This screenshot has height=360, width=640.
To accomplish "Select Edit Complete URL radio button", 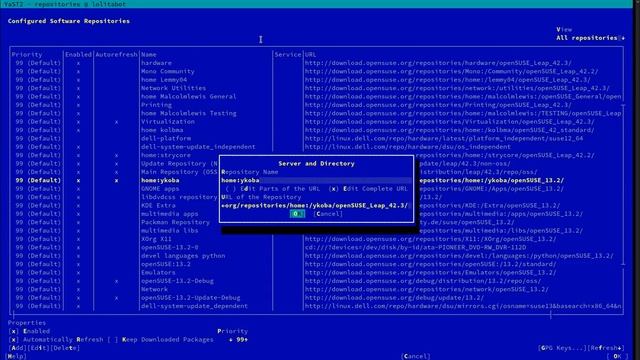I will tap(369, 189).
